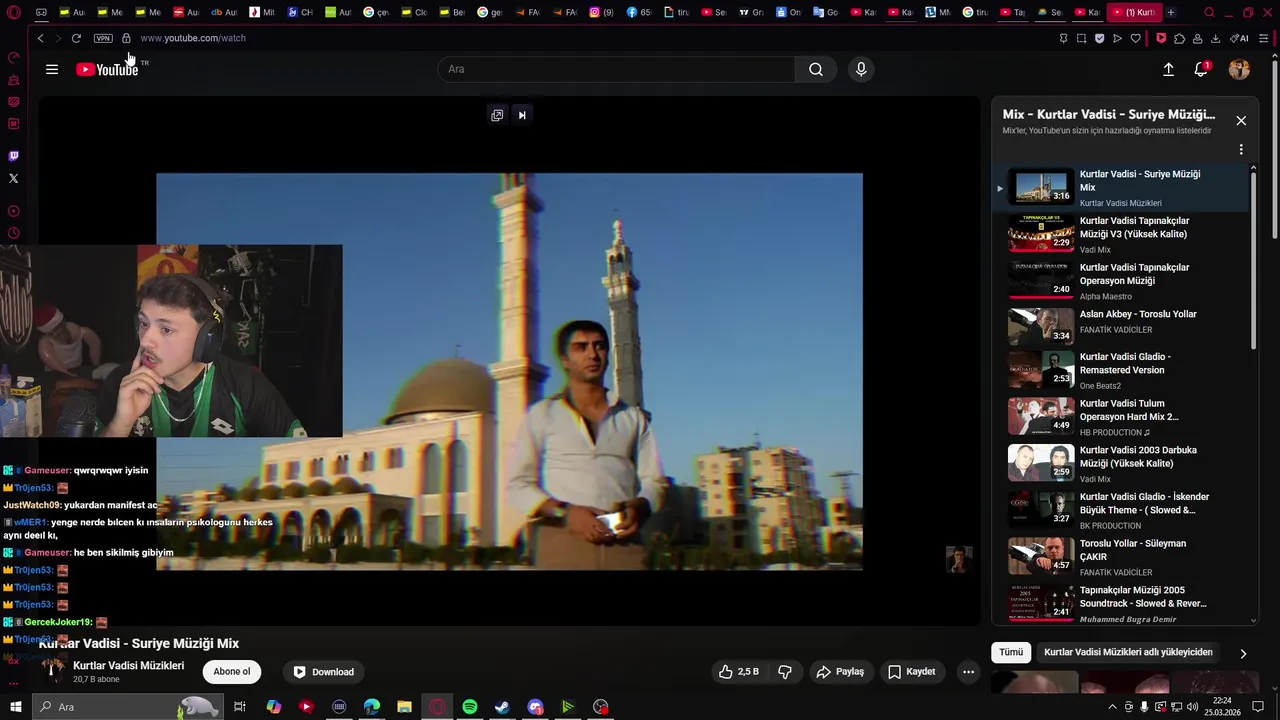Save the video with Kaydet

(x=911, y=672)
